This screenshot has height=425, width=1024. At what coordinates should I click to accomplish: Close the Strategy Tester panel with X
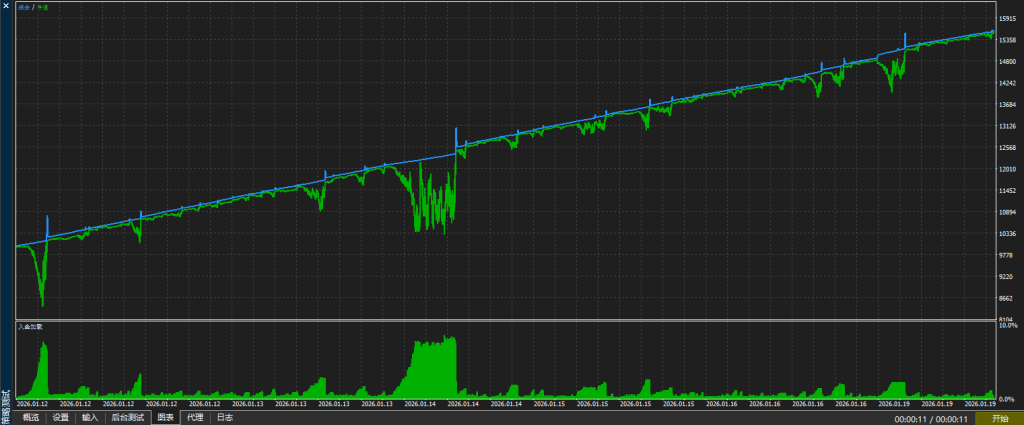6,8
